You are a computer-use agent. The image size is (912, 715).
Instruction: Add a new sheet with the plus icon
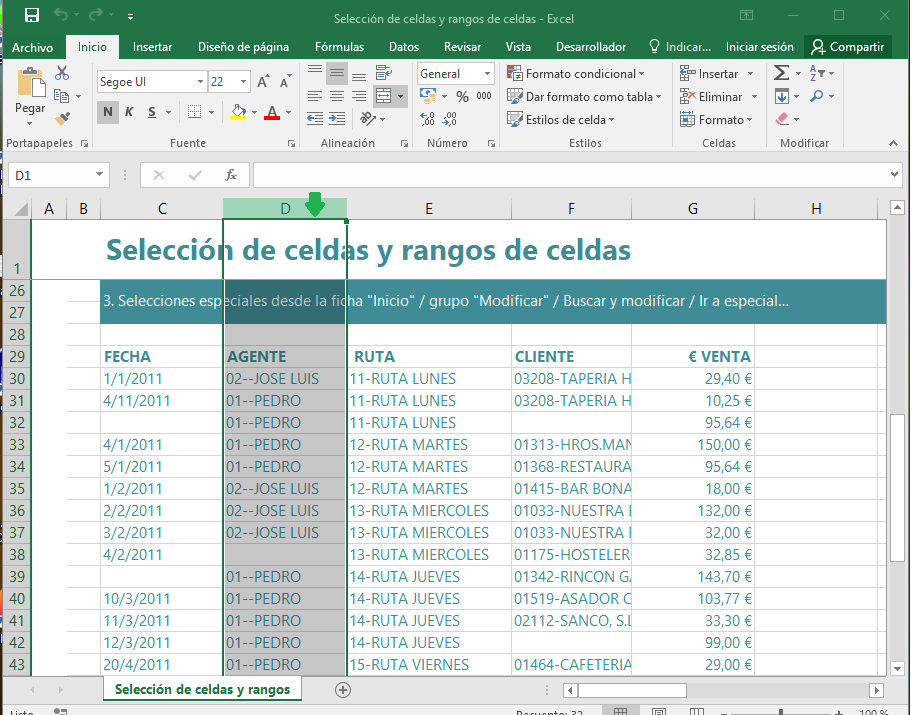point(343,690)
